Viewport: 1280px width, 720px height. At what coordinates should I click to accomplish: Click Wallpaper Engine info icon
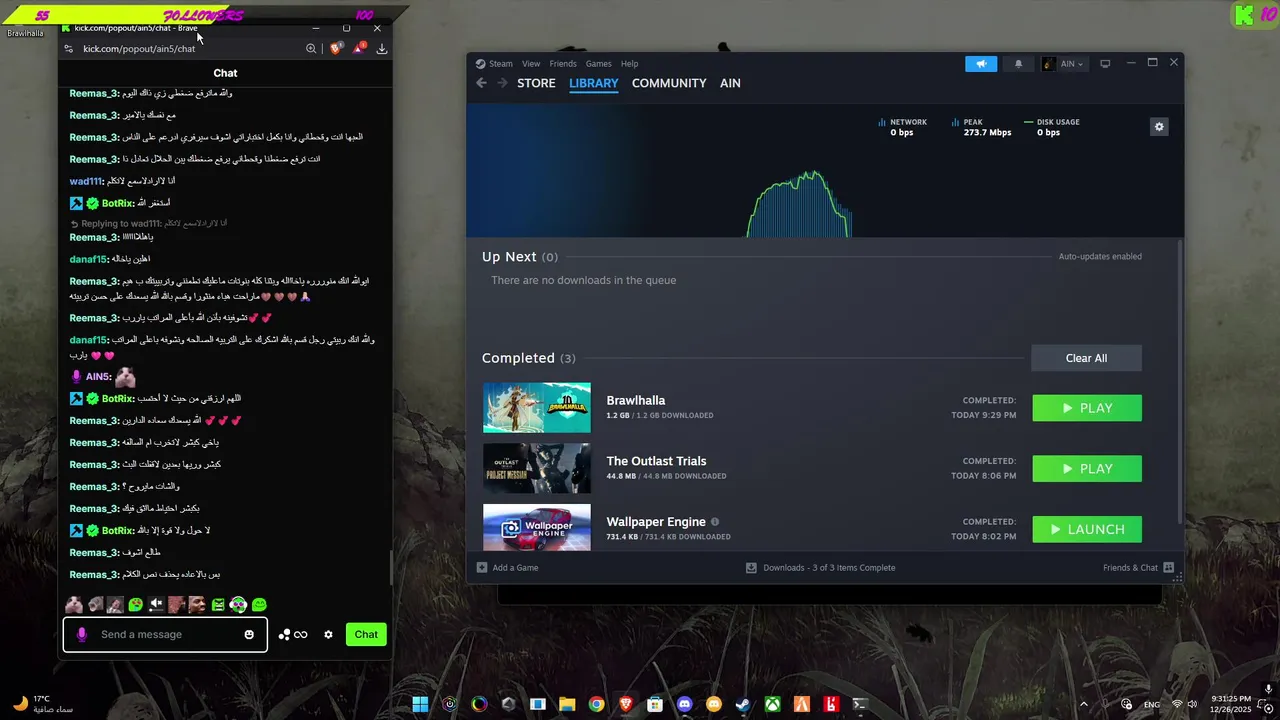[x=715, y=522]
